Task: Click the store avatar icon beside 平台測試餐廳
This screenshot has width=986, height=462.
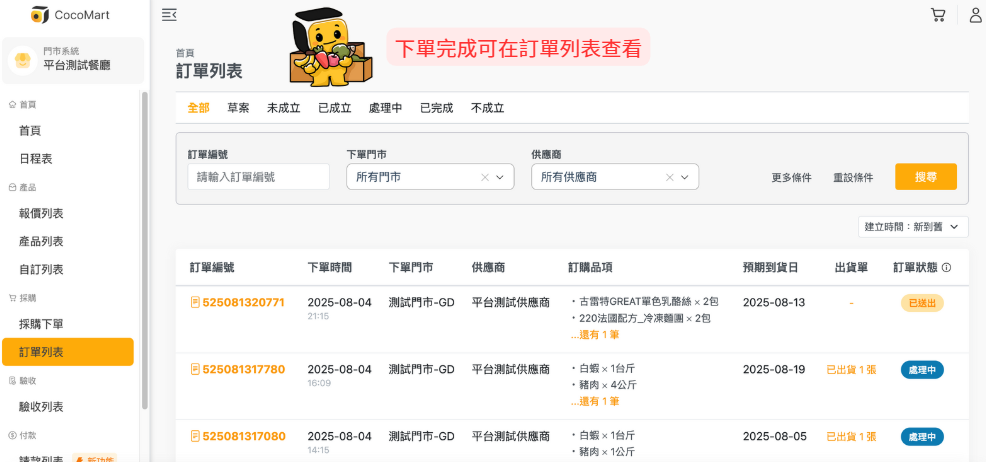Action: [22, 60]
